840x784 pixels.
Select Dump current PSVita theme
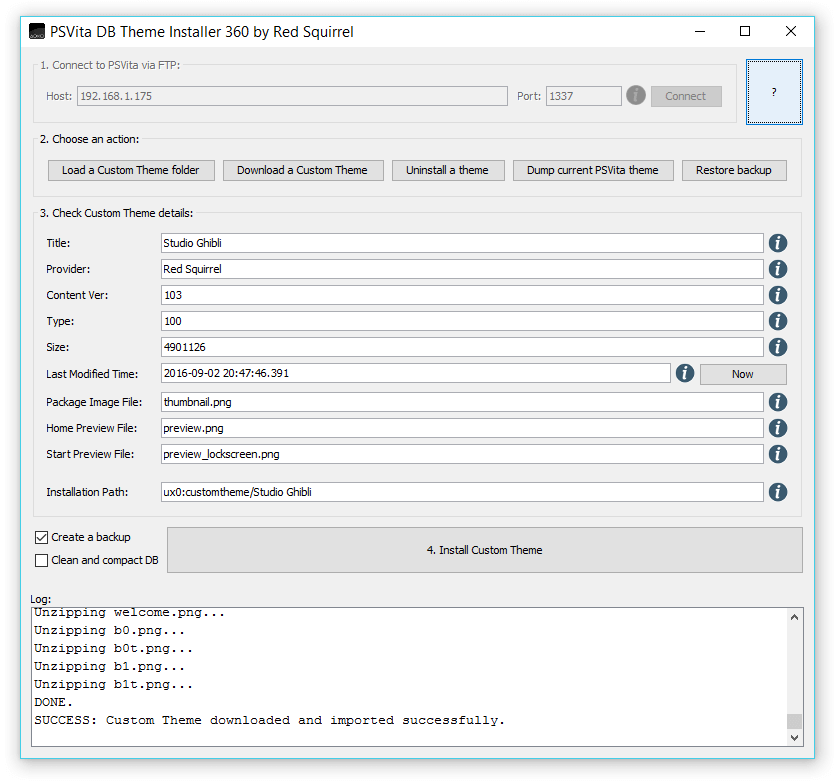(592, 170)
